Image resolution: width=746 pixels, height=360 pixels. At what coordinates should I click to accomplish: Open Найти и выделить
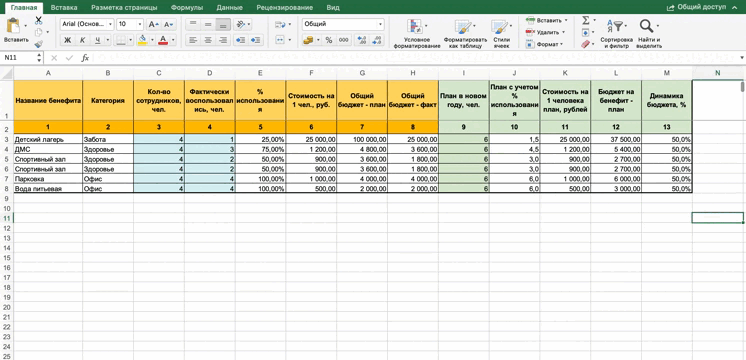(649, 33)
